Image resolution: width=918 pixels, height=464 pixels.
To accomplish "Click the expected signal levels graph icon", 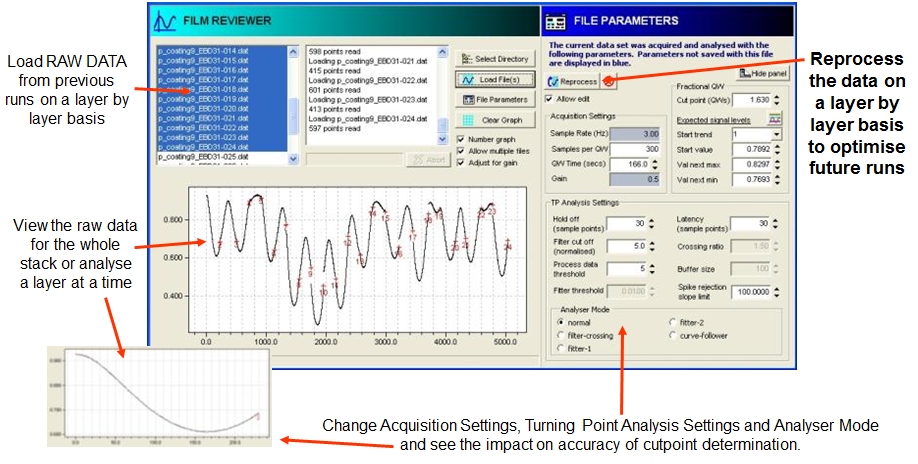I will tap(775, 119).
